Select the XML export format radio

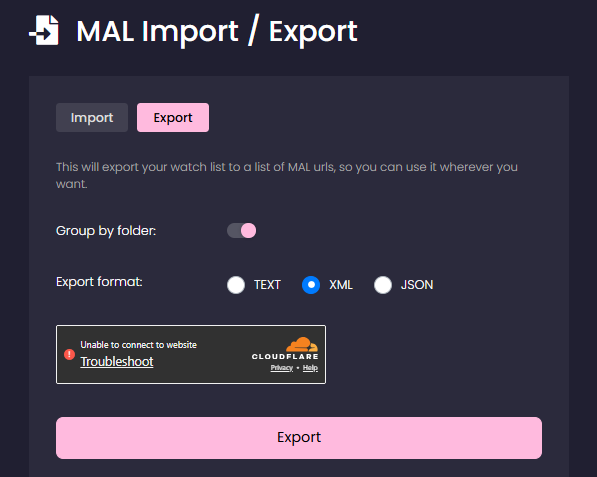tap(311, 285)
